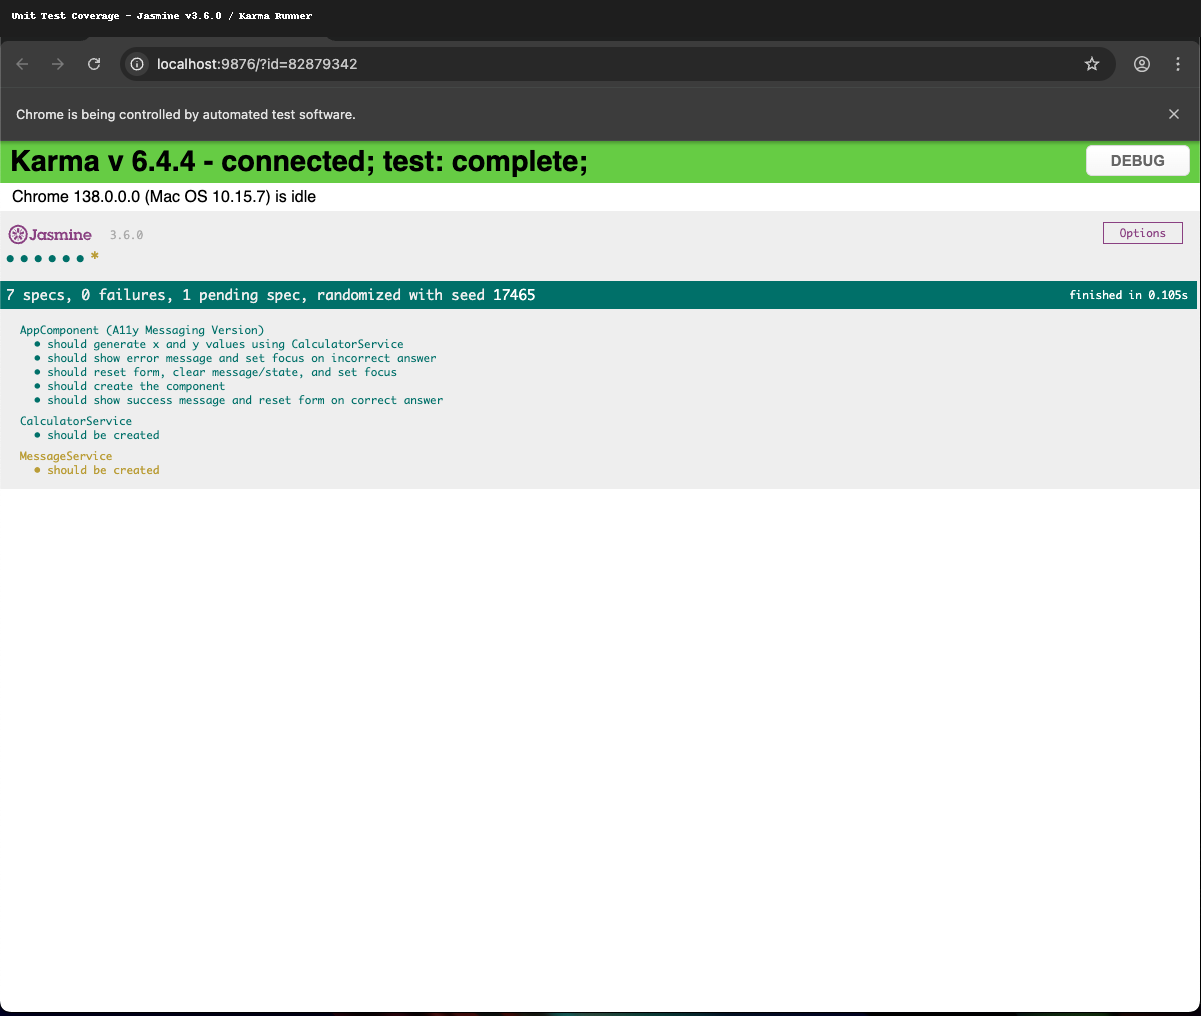Open MessageService pending 'should be created' spec
1201x1016 pixels.
tap(103, 470)
